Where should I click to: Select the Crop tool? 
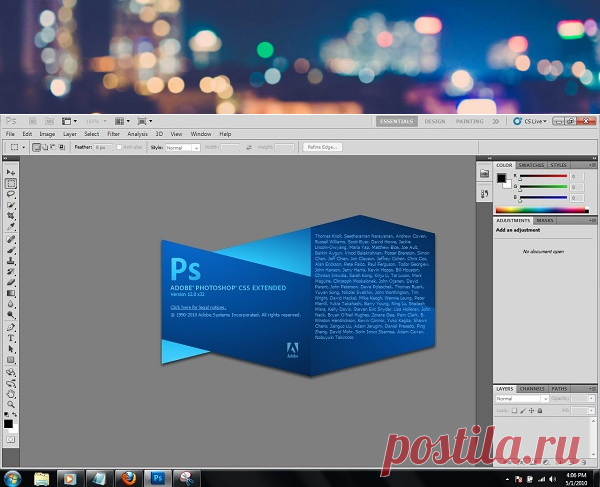point(11,216)
